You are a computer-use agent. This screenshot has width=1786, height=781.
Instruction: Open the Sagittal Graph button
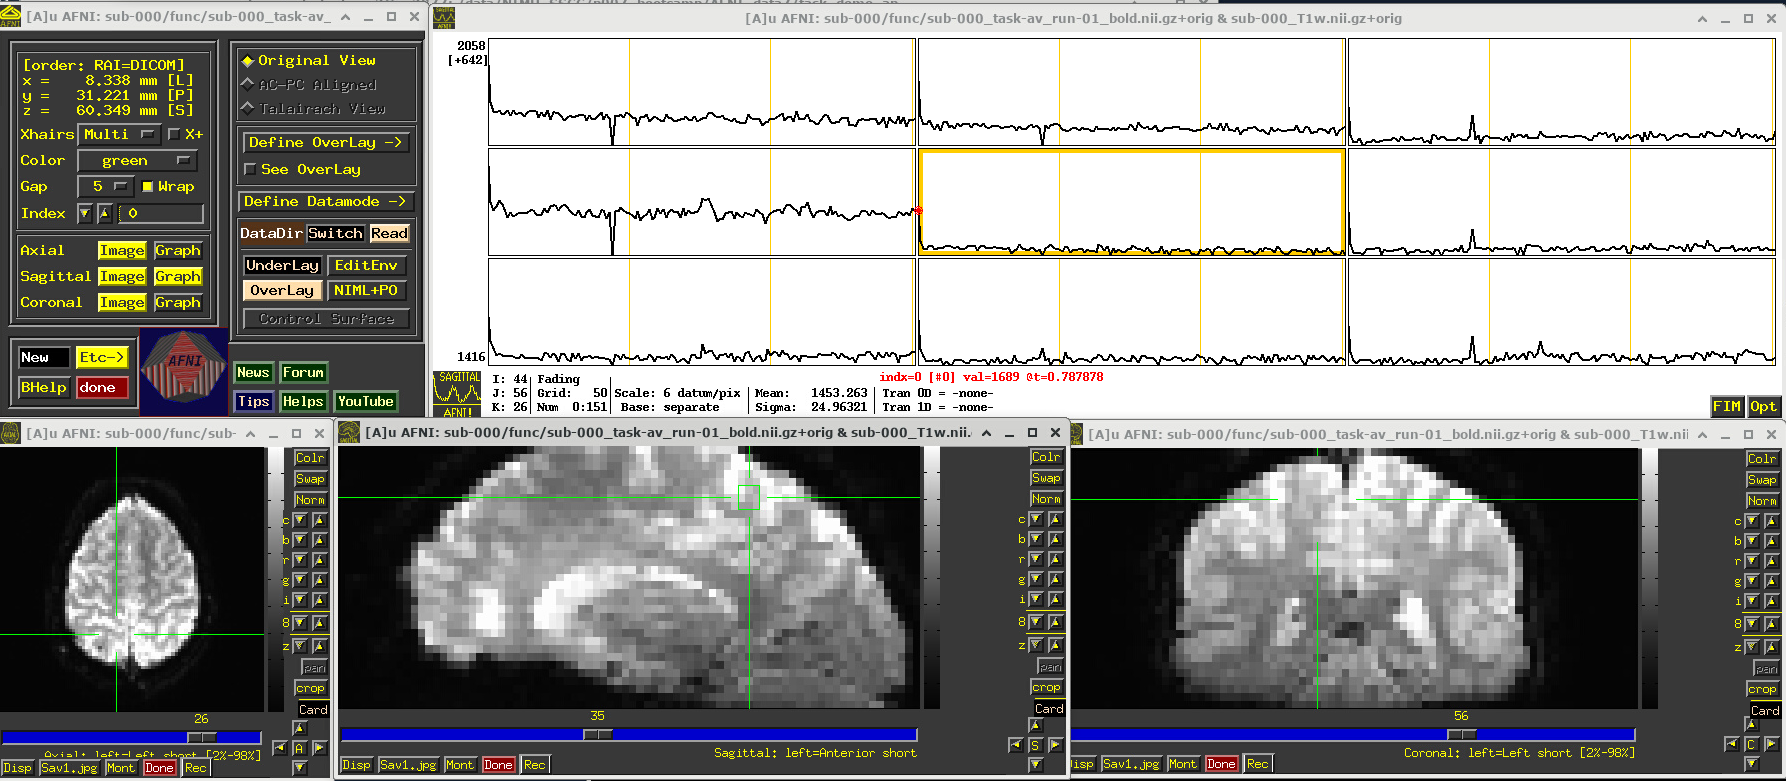point(178,277)
